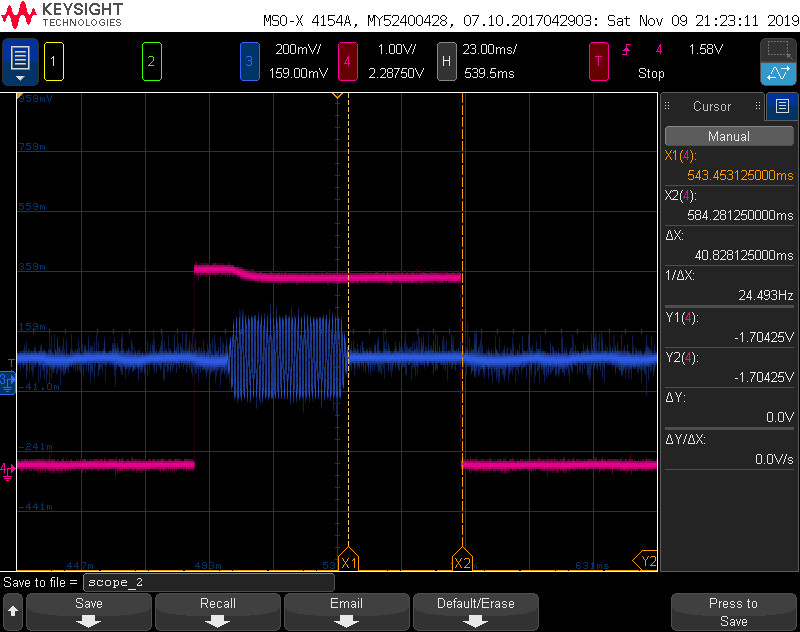Select the X1 cursor marker on the time axis

click(348, 562)
